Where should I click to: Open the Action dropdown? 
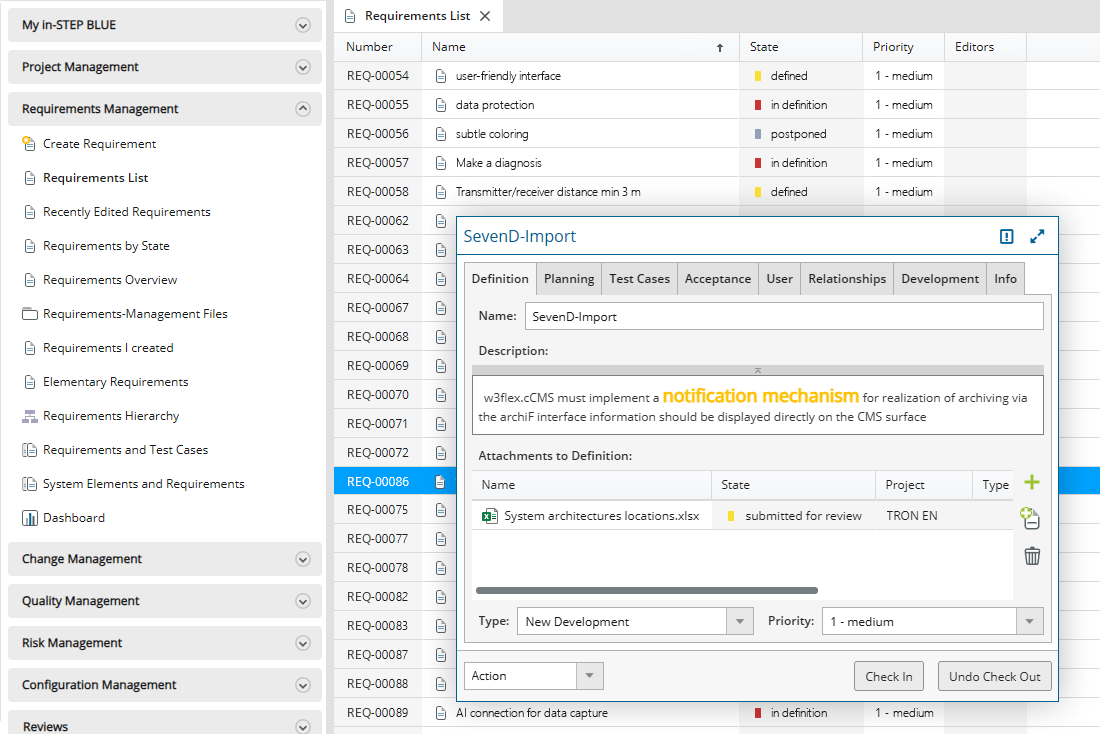(590, 676)
